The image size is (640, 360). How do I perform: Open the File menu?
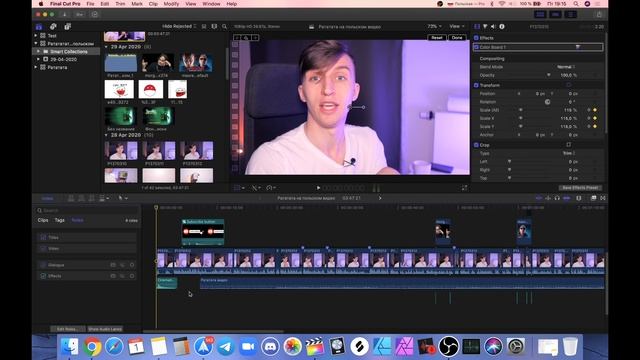[90, 4]
